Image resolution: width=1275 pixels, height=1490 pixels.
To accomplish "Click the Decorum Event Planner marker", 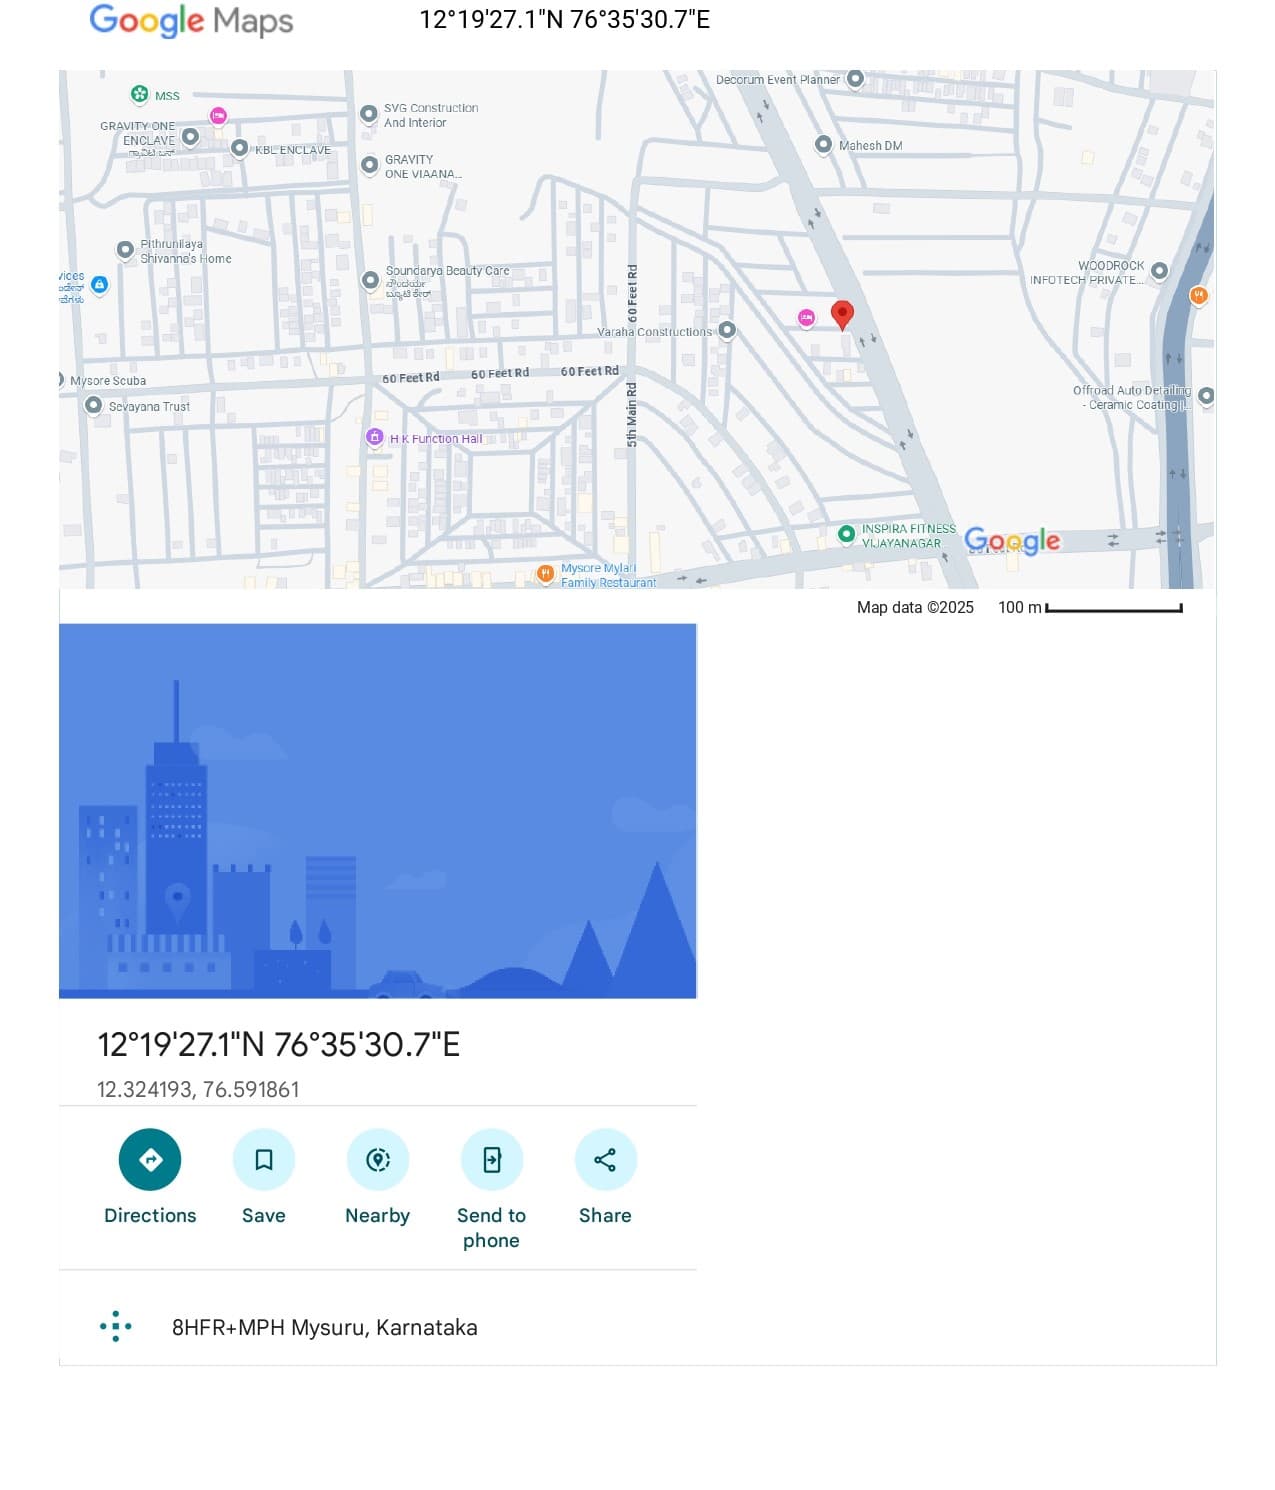I will (855, 78).
